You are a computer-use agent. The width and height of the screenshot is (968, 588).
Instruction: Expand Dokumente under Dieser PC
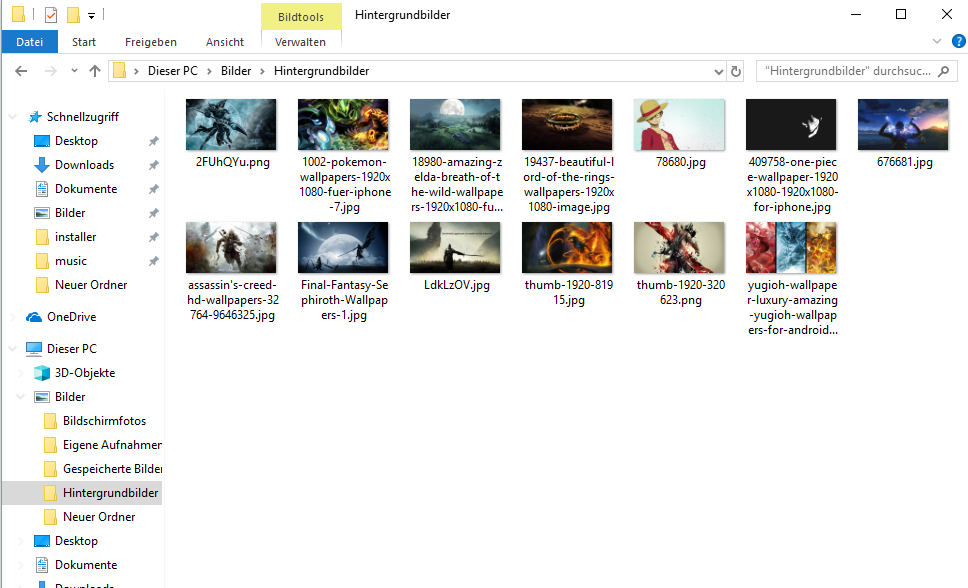pos(21,565)
